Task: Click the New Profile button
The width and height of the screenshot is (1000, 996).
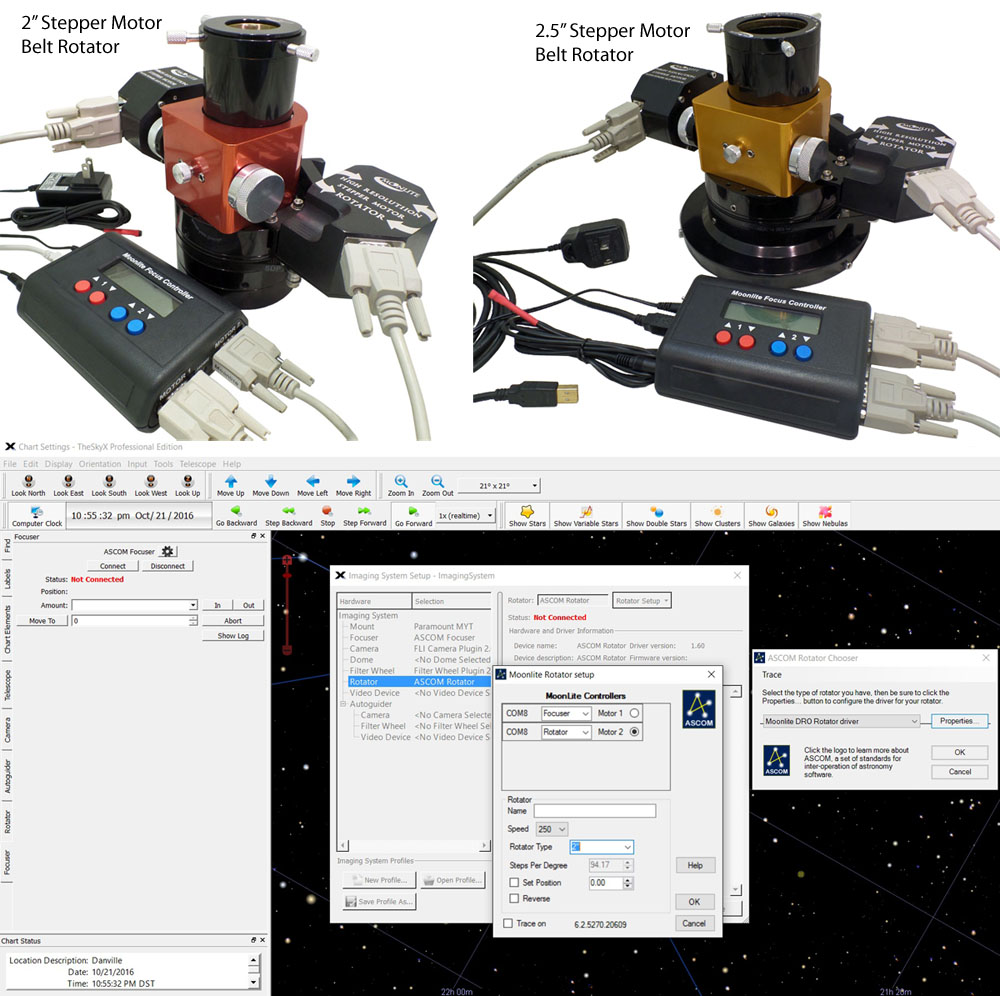Action: (379, 880)
